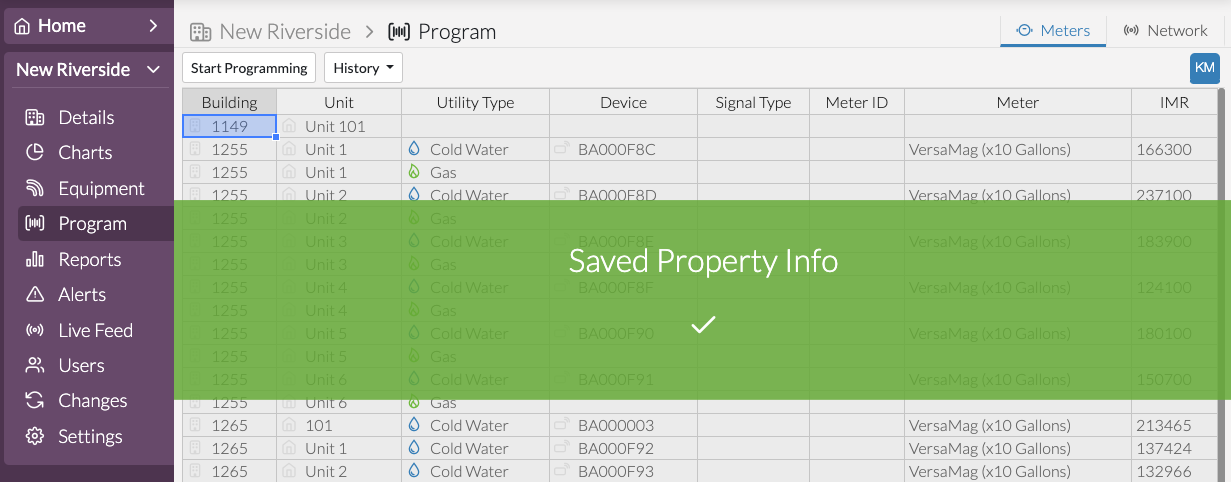Open the History dropdown
Viewport: 1231px width, 482px height.
[x=363, y=68]
